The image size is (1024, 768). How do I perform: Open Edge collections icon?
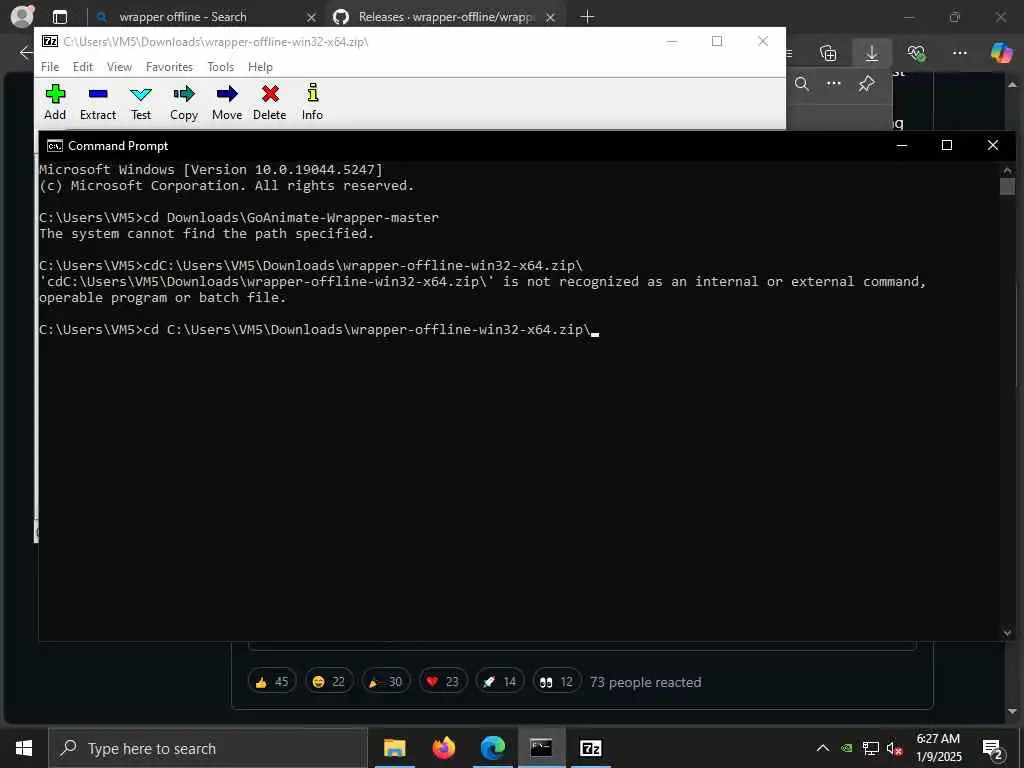(828, 53)
